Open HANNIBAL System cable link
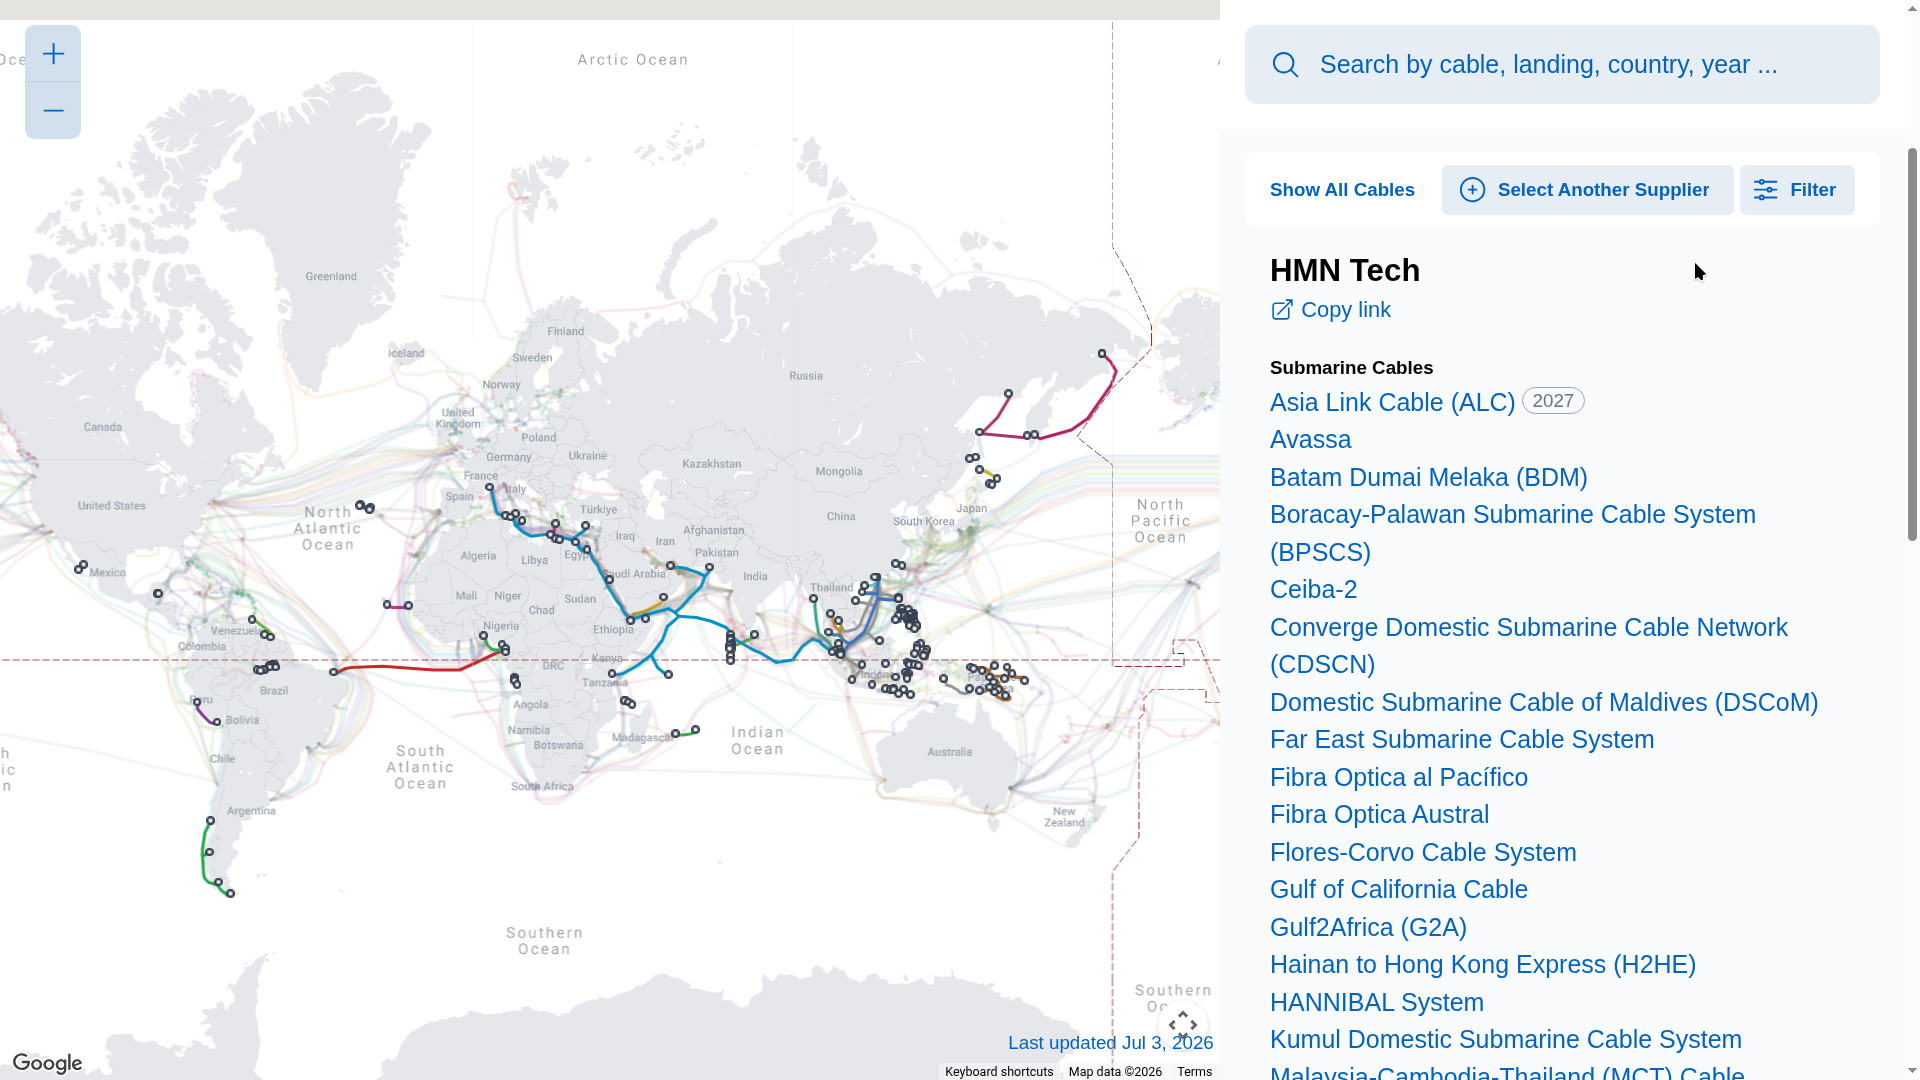The image size is (1920, 1080). point(1377,1002)
